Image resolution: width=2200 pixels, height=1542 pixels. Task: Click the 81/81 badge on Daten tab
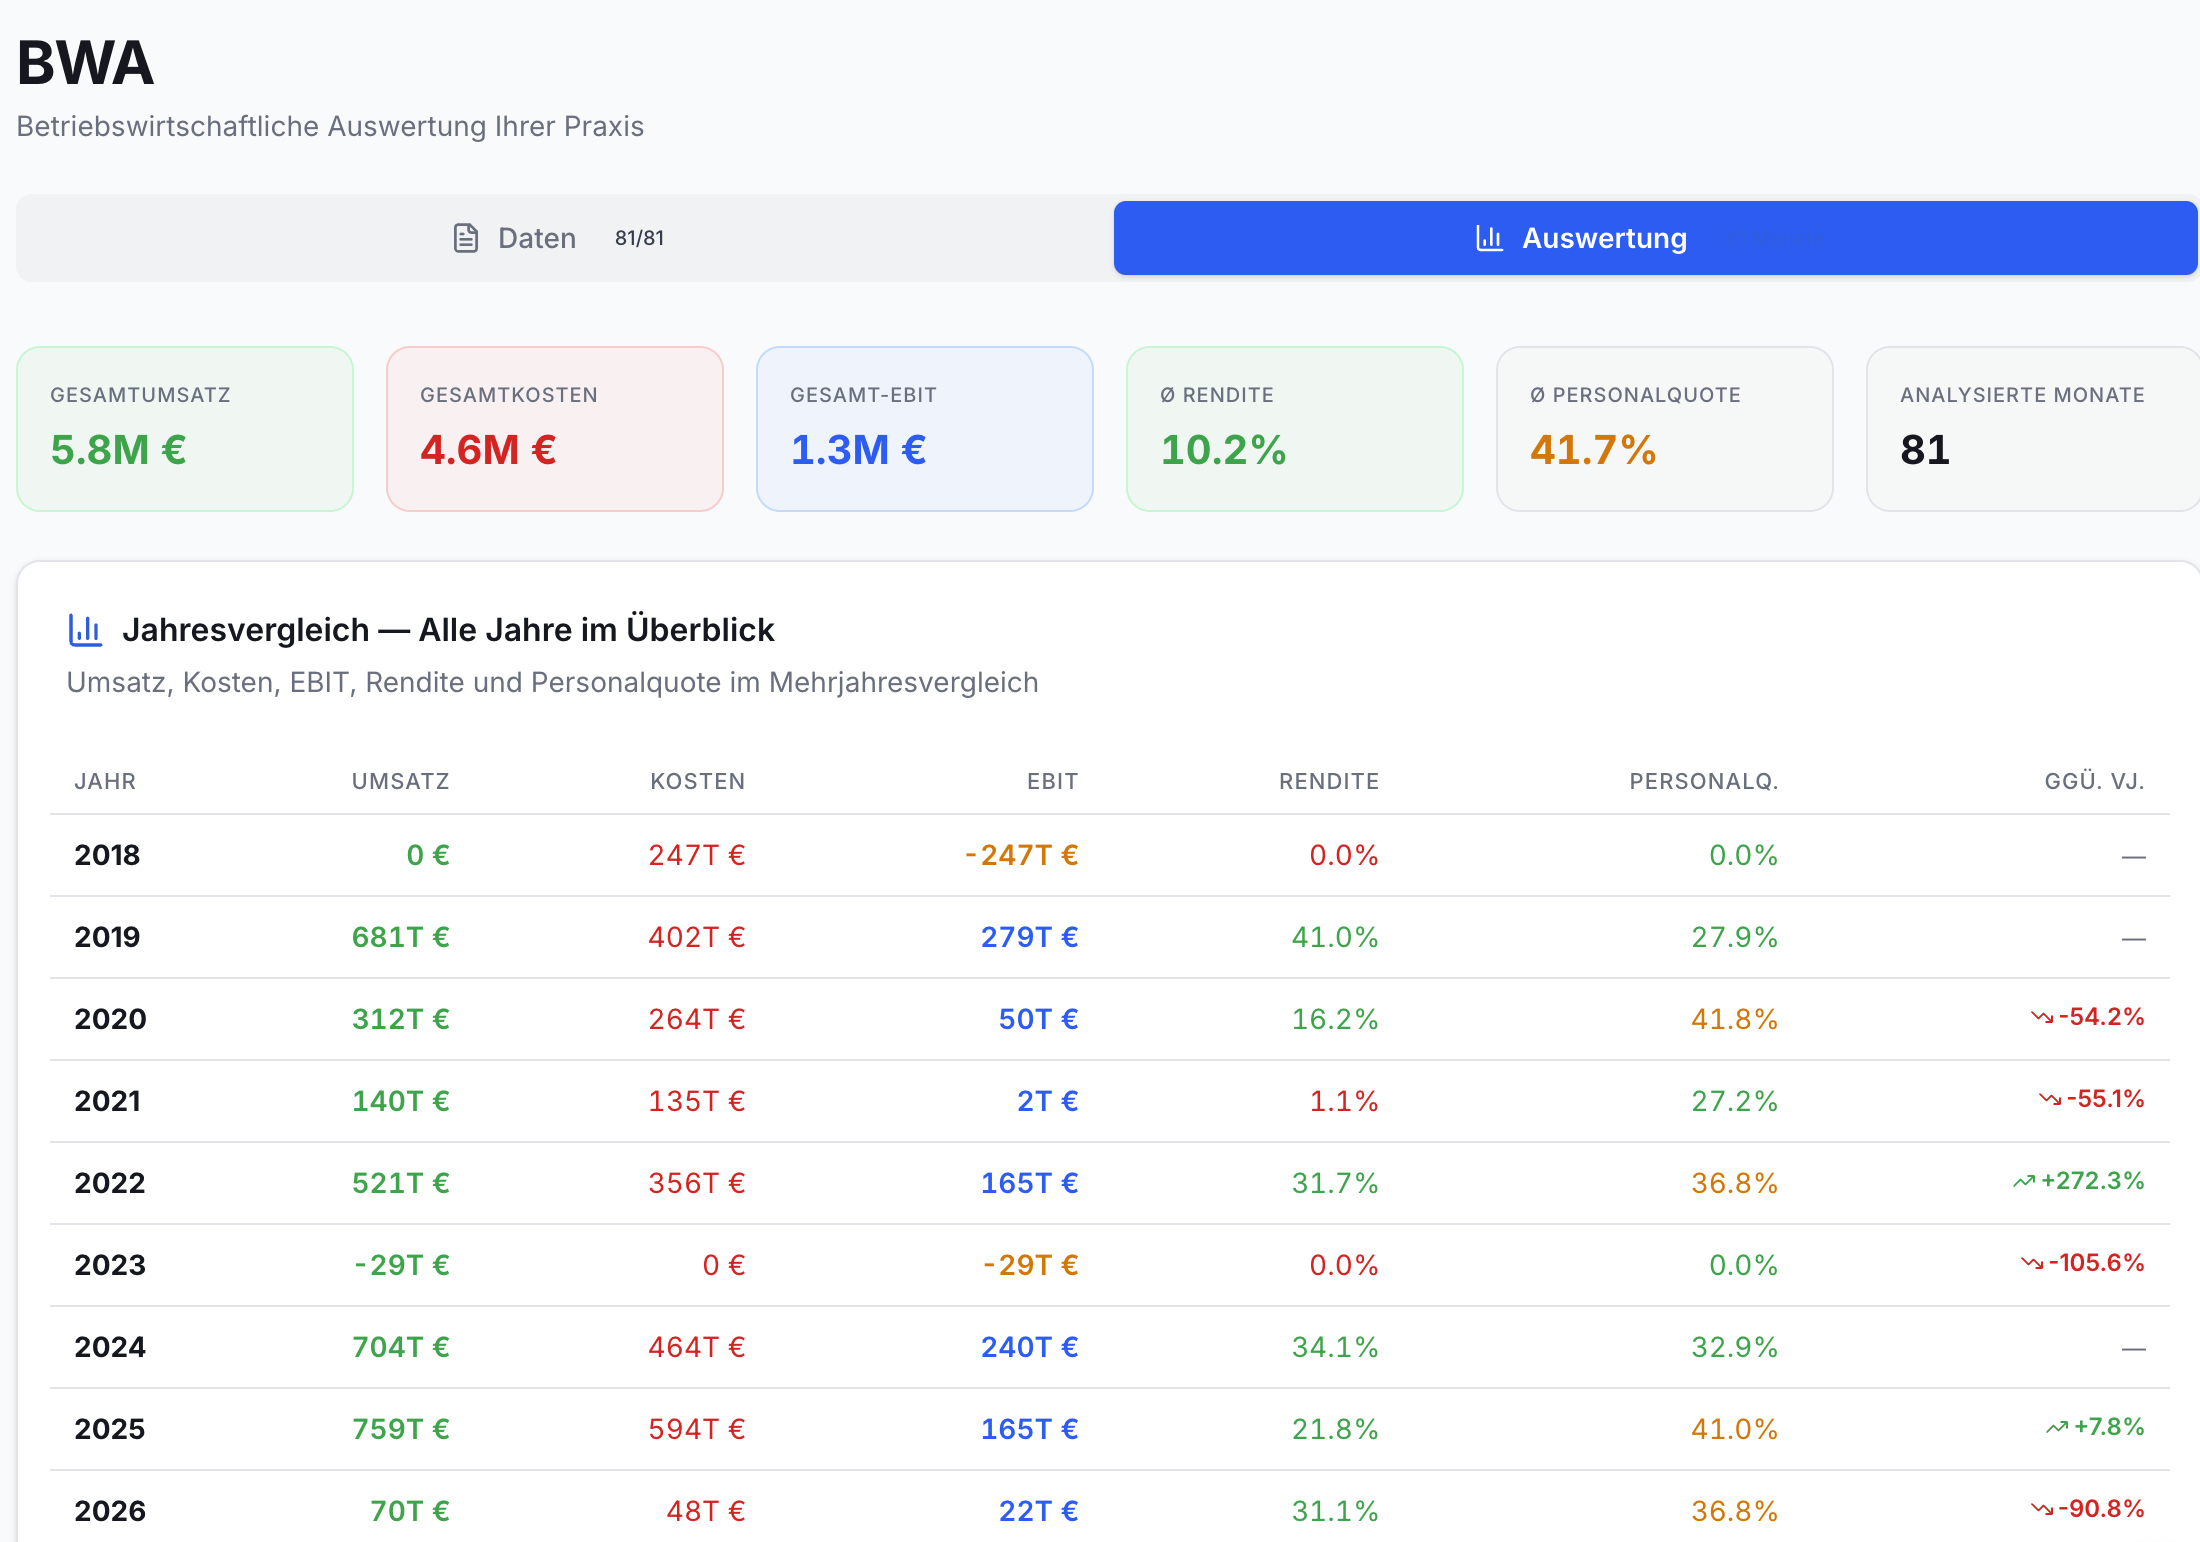[639, 238]
